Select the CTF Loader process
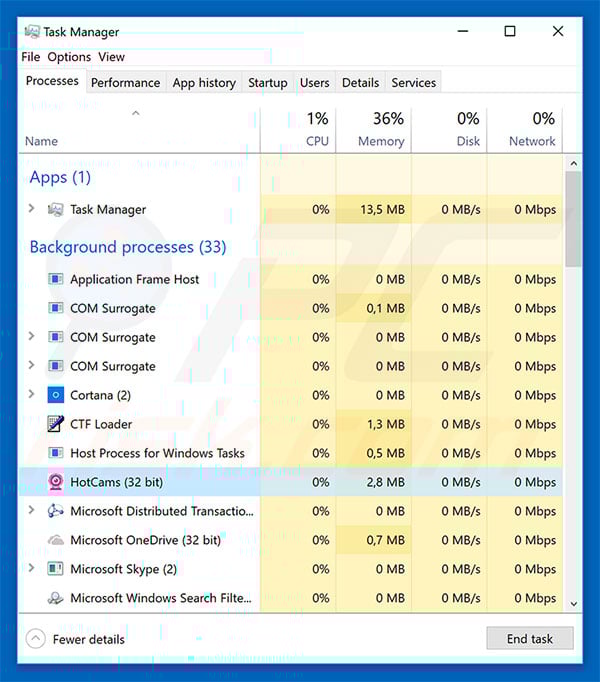Screen dimensions: 600x682 (291, 424)
